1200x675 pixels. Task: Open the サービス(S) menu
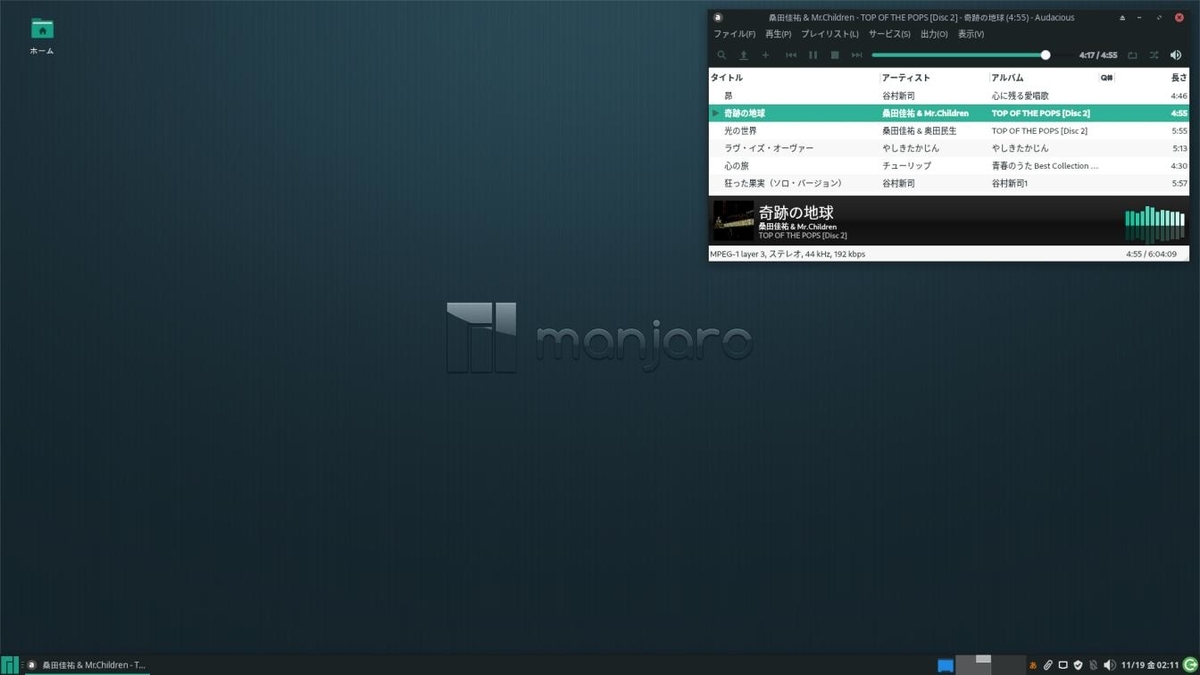coord(889,34)
